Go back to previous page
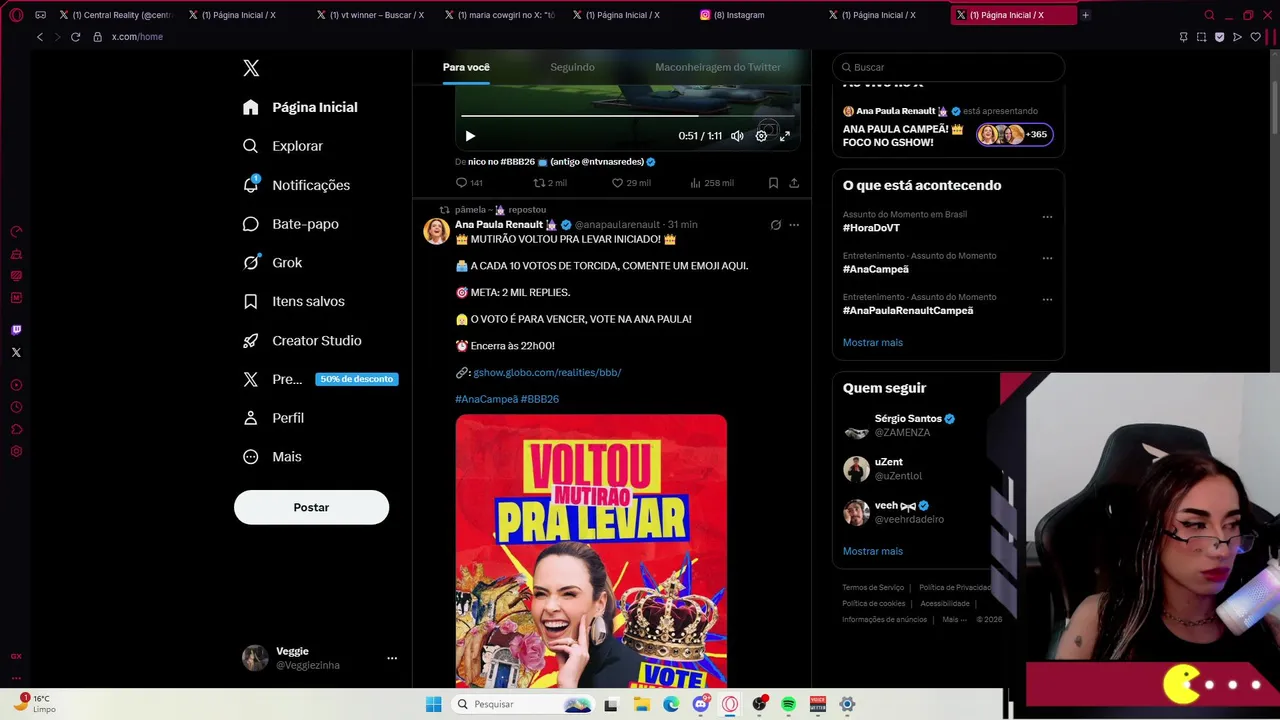1280x720 pixels. pyautogui.click(x=40, y=37)
